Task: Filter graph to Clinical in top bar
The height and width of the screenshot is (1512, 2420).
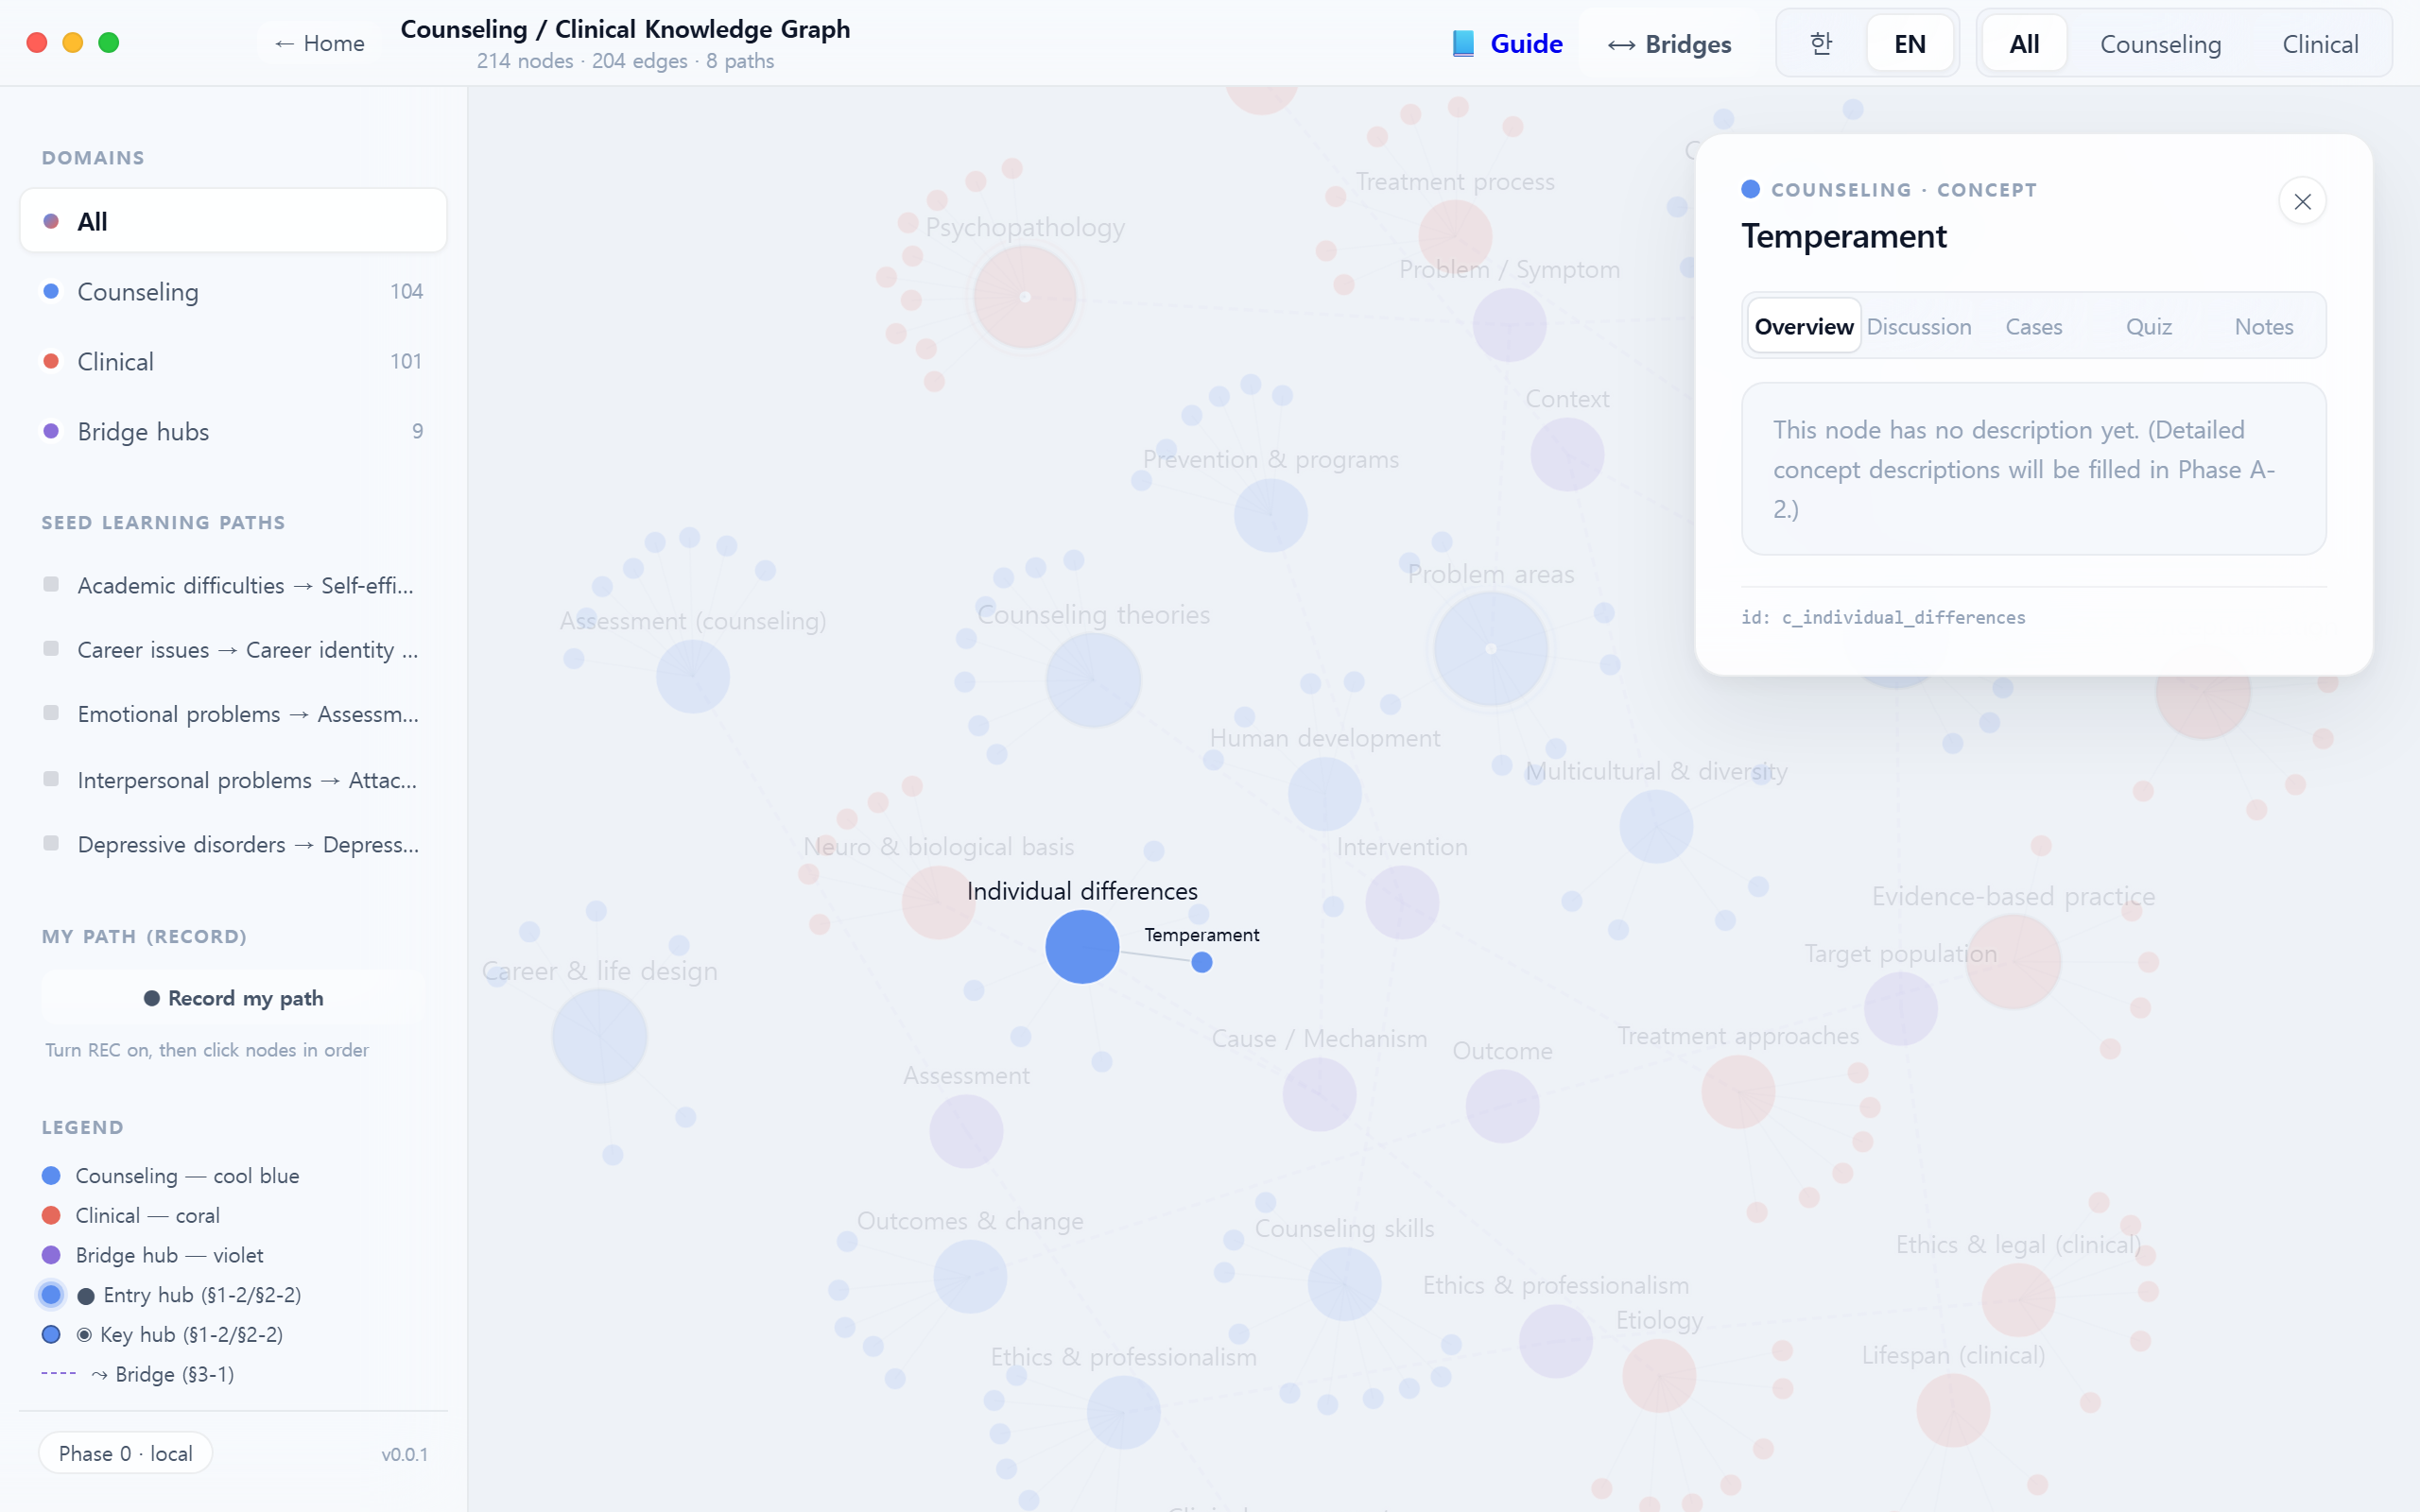Action: pyautogui.click(x=2320, y=44)
